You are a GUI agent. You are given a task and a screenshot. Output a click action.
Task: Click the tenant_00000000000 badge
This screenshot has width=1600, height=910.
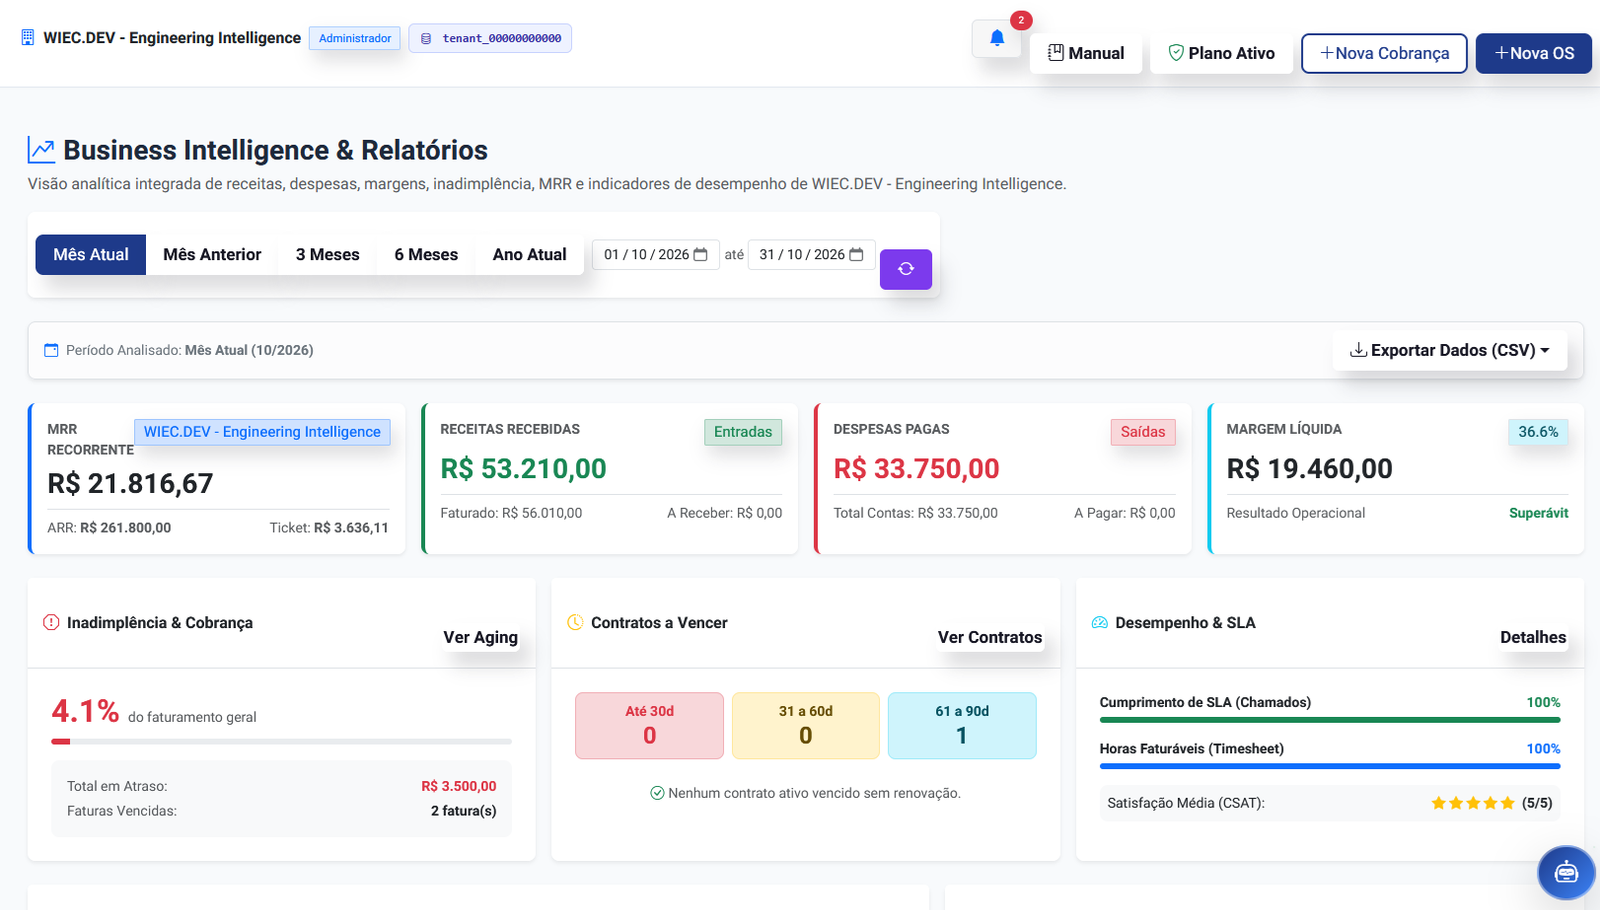pyautogui.click(x=490, y=38)
